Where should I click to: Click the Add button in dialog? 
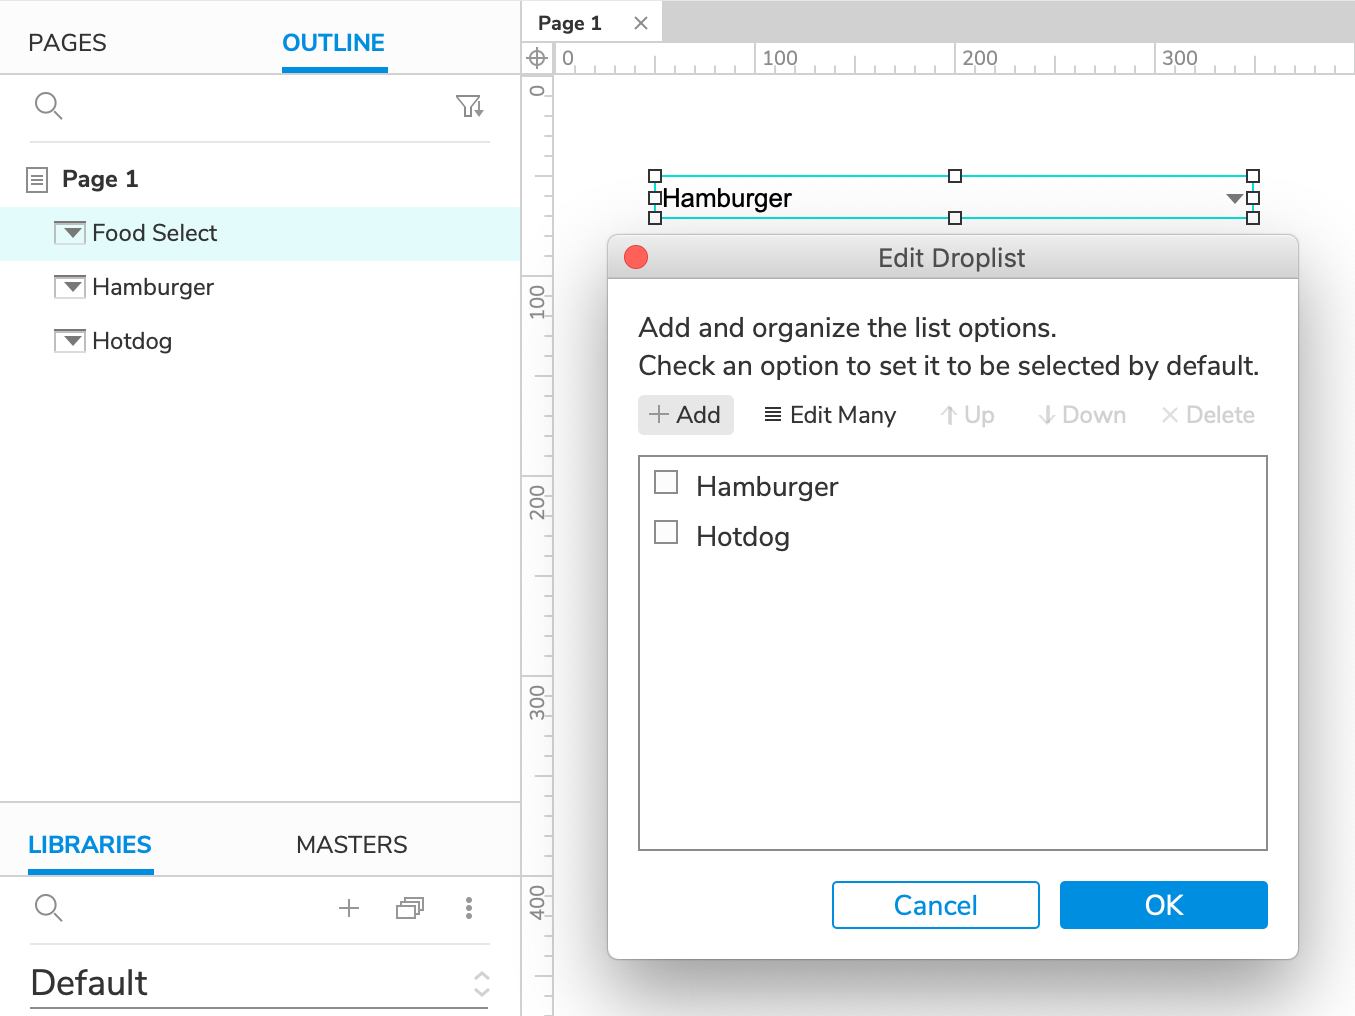pos(686,415)
